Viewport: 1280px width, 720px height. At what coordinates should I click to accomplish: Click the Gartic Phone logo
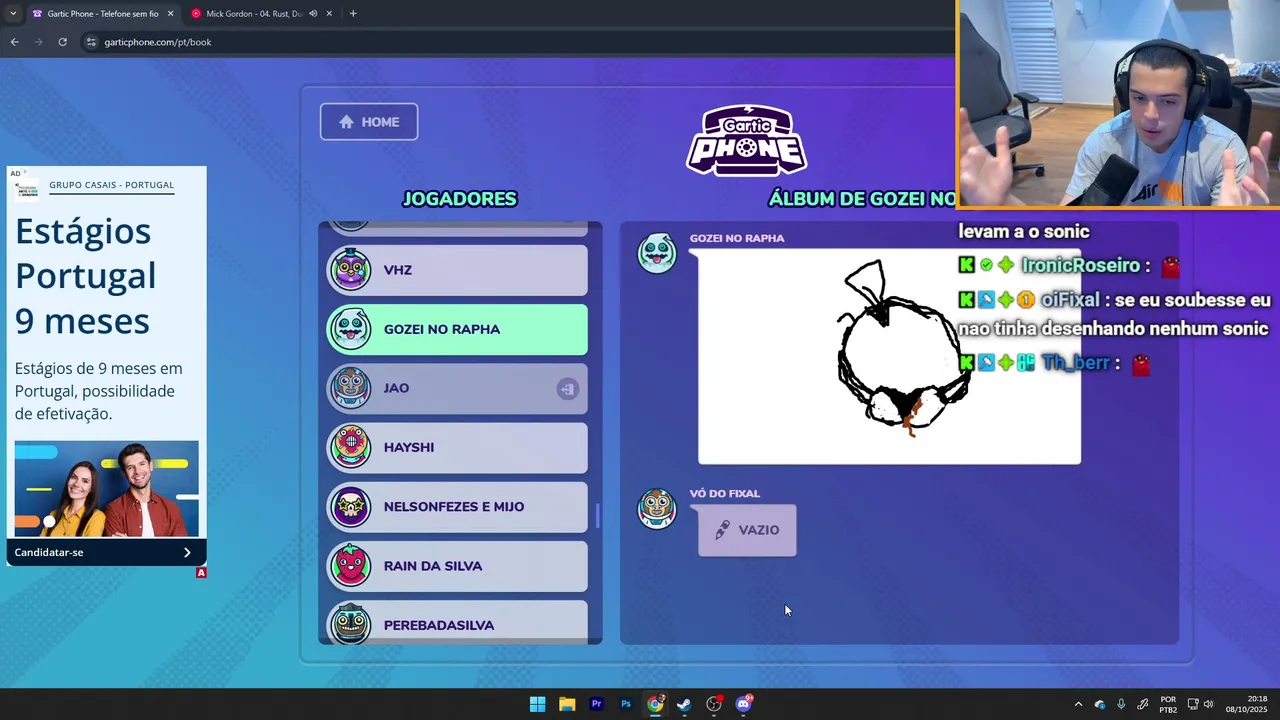[x=747, y=140]
